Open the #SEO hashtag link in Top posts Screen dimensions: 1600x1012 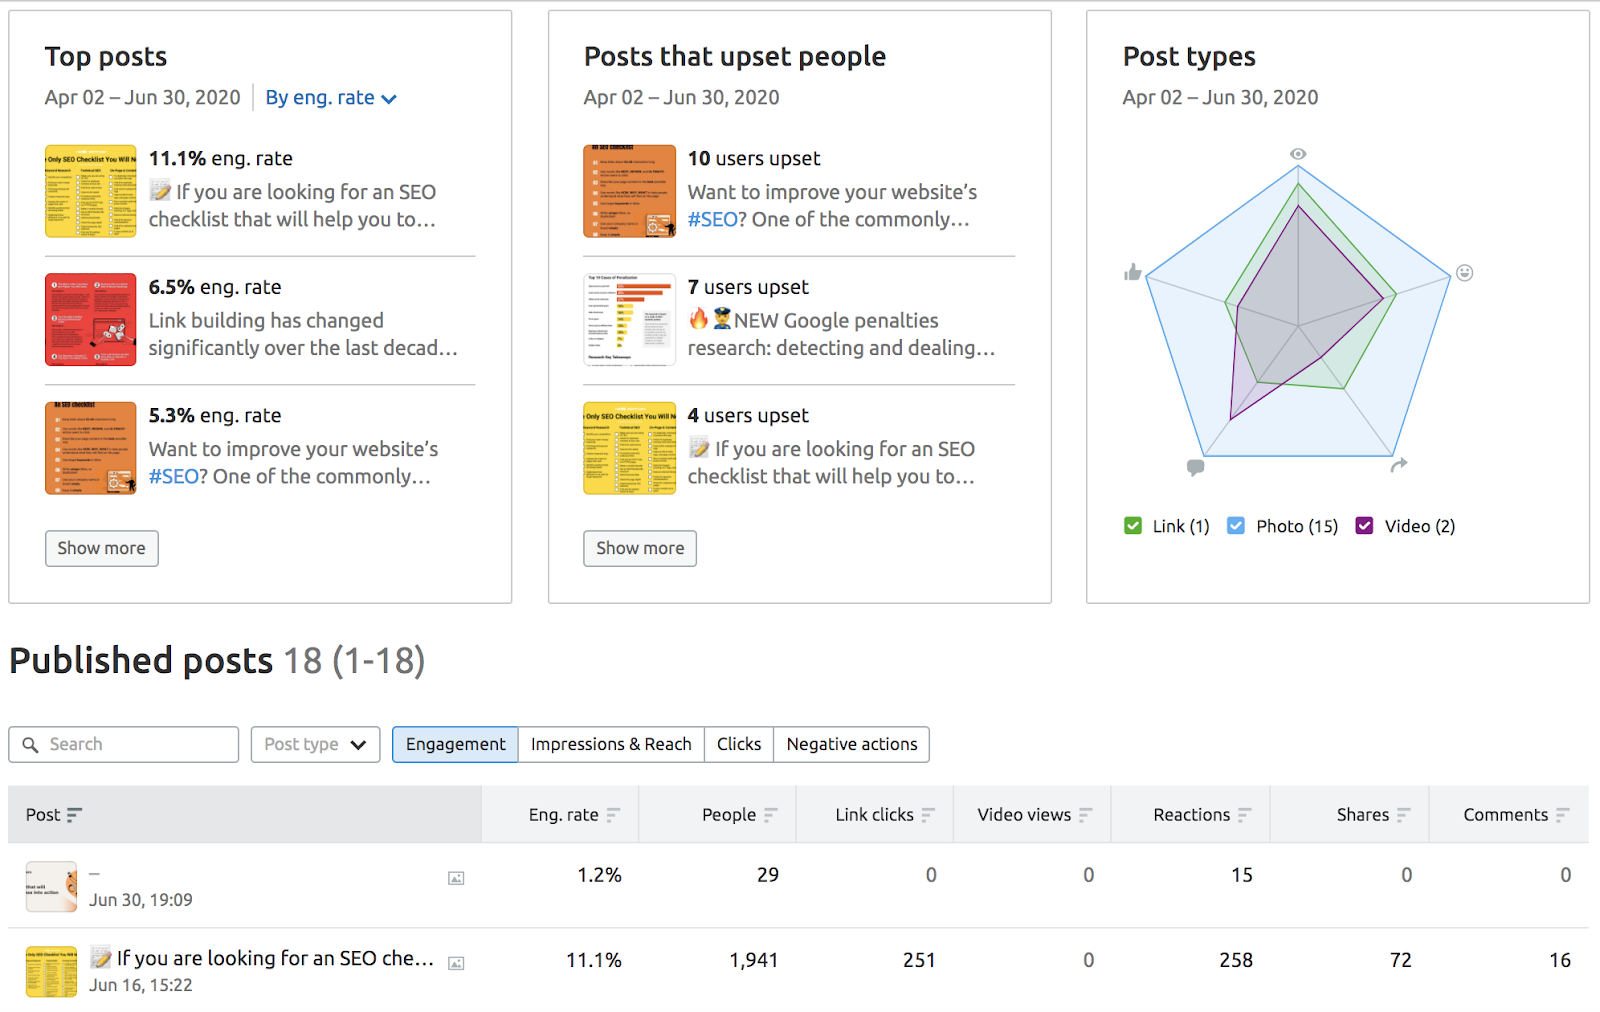tap(174, 477)
